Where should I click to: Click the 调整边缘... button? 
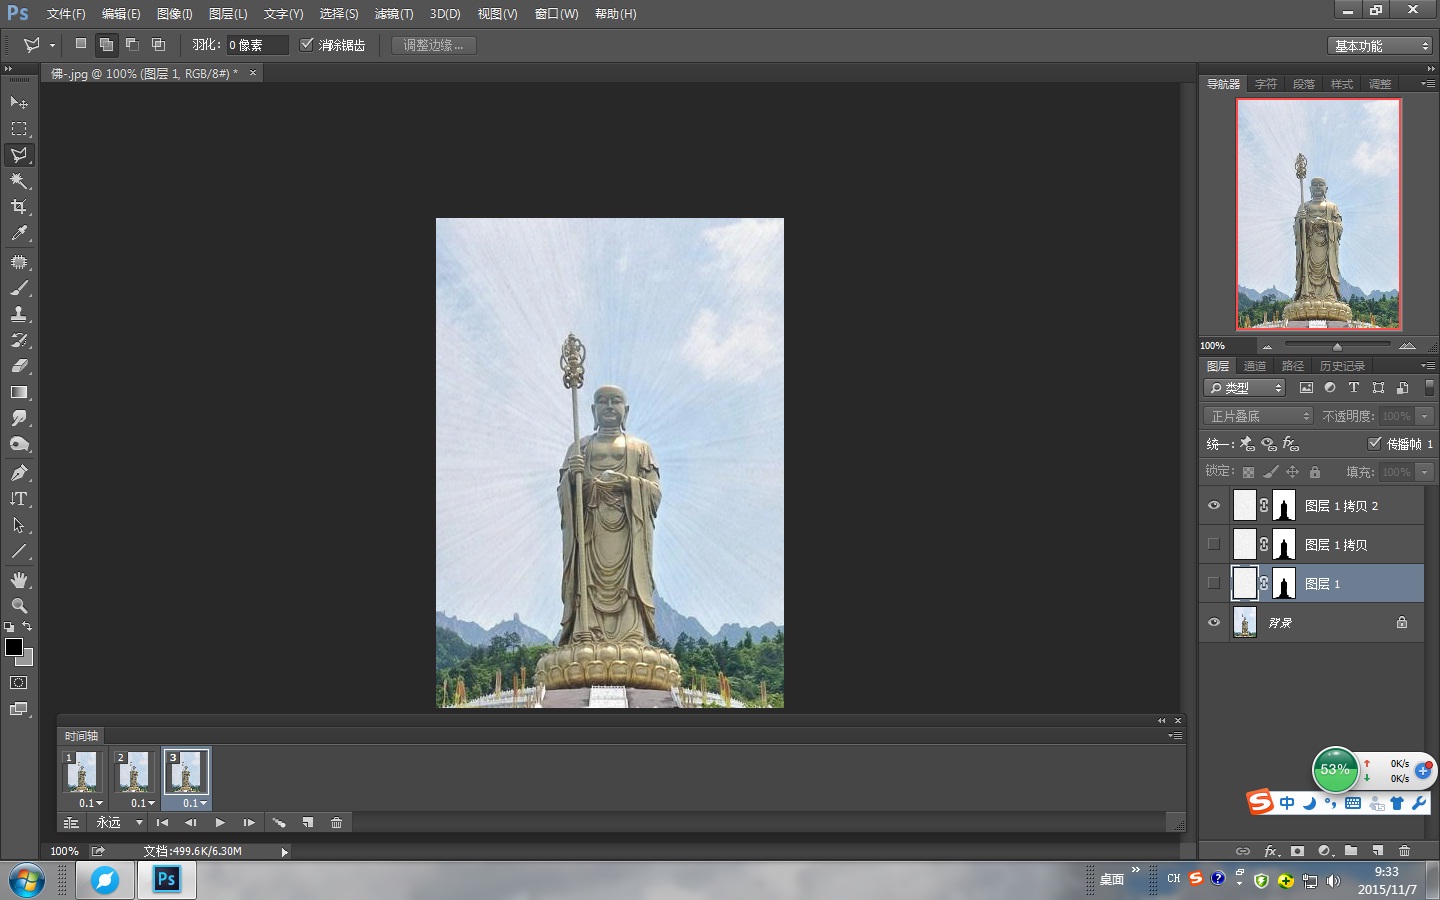tap(433, 45)
